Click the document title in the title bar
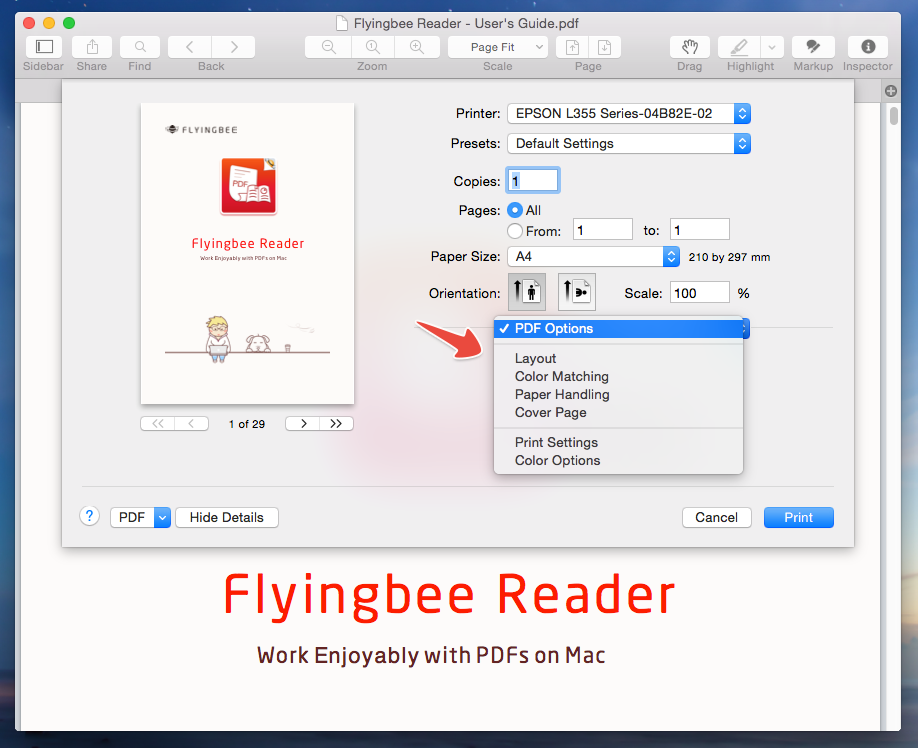This screenshot has height=748, width=918. pos(466,23)
